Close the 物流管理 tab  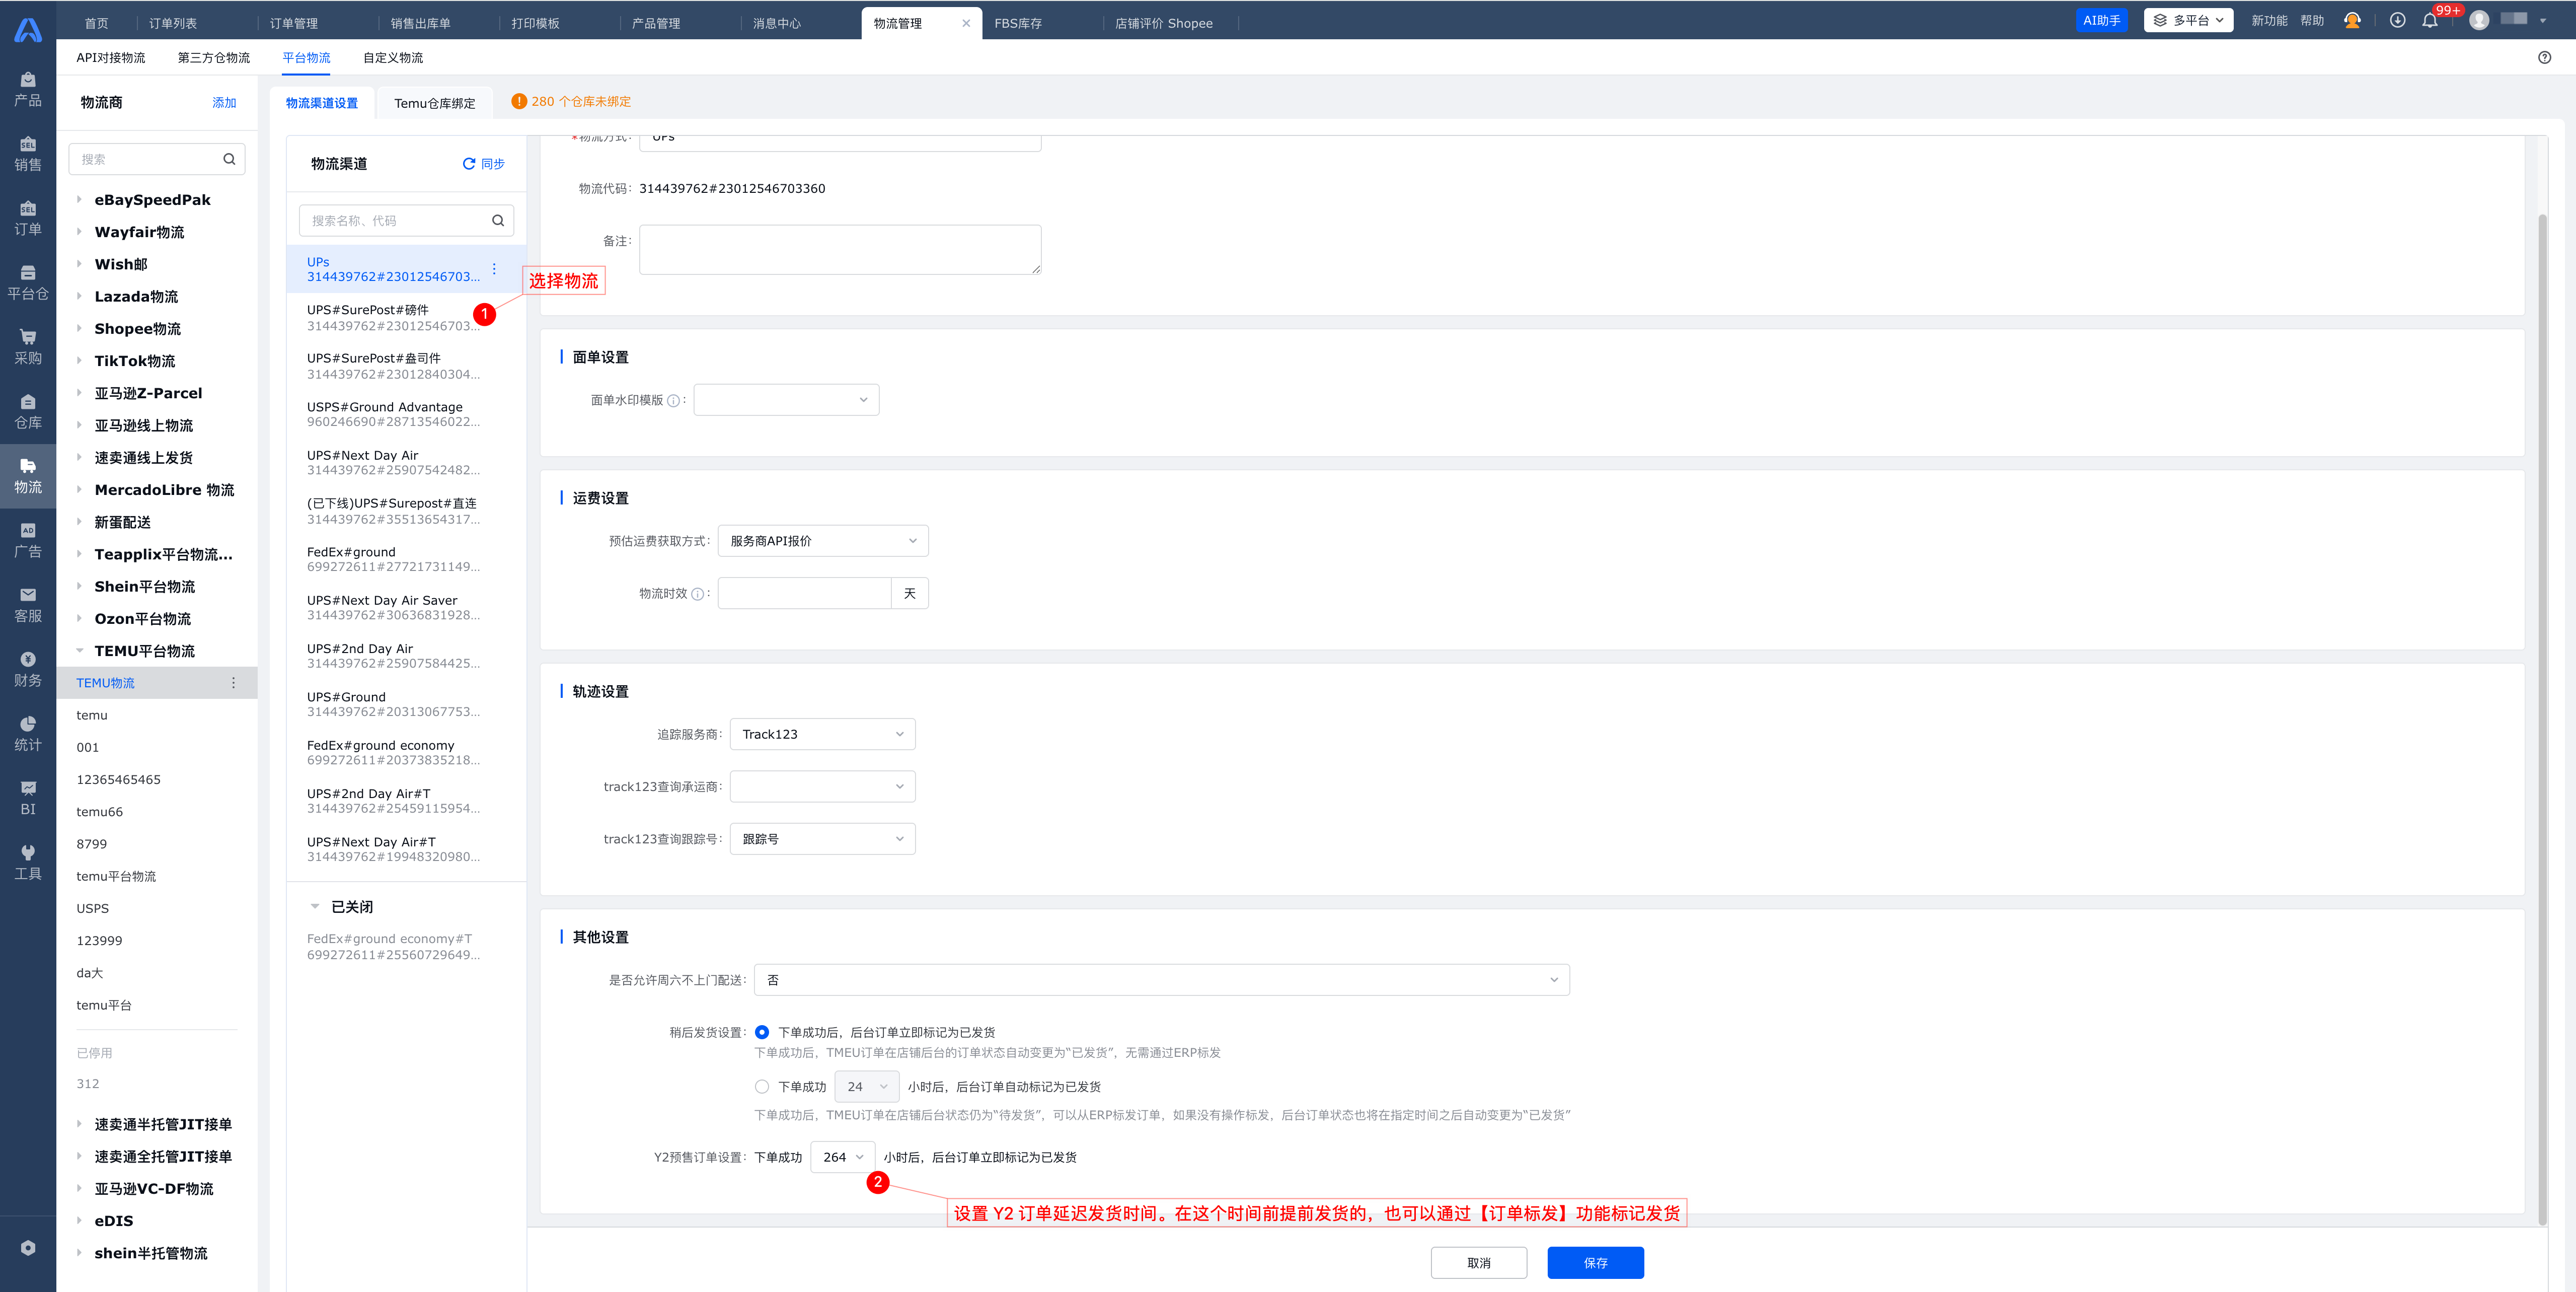point(966,23)
